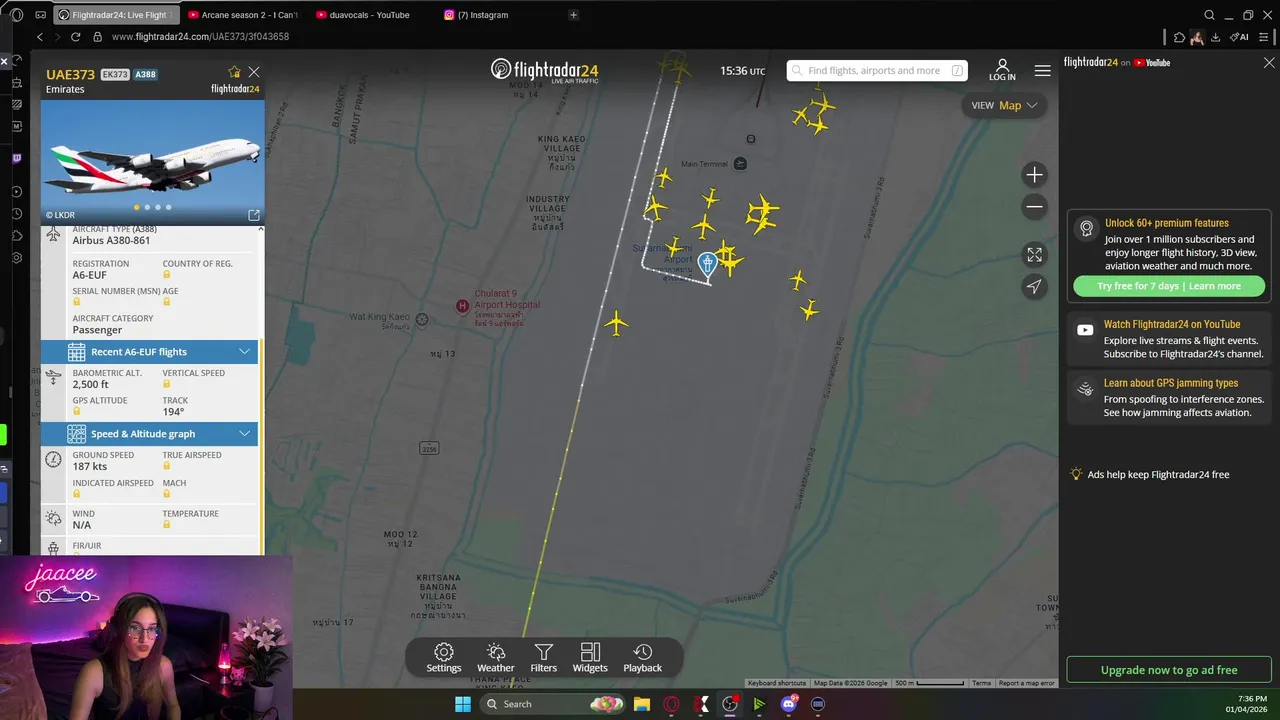Viewport: 1280px width, 720px height.
Task: Switch to Arcane season 2 YouTube tab
Action: click(243, 15)
